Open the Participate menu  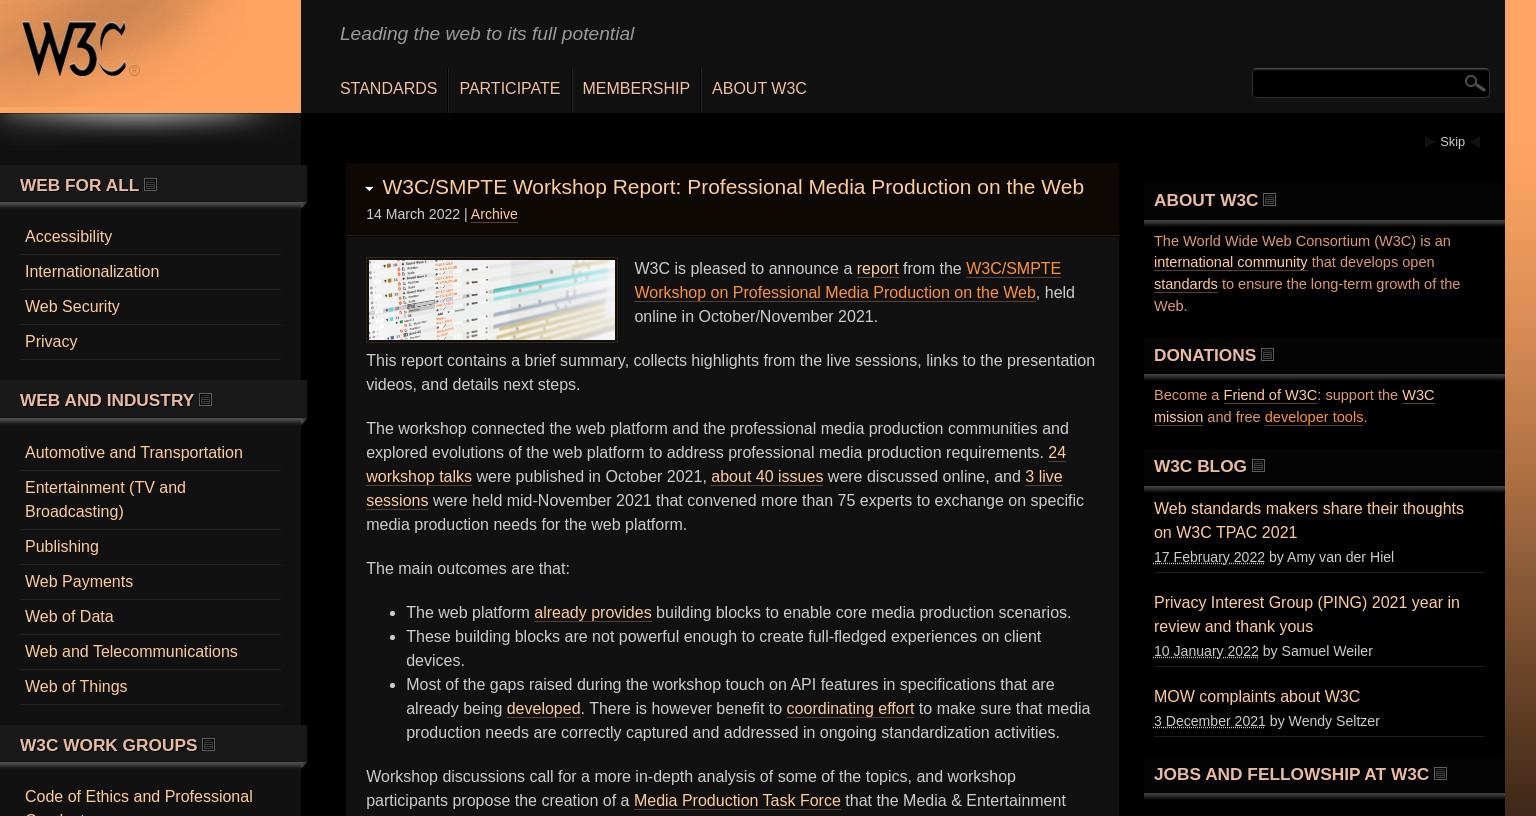(x=509, y=88)
